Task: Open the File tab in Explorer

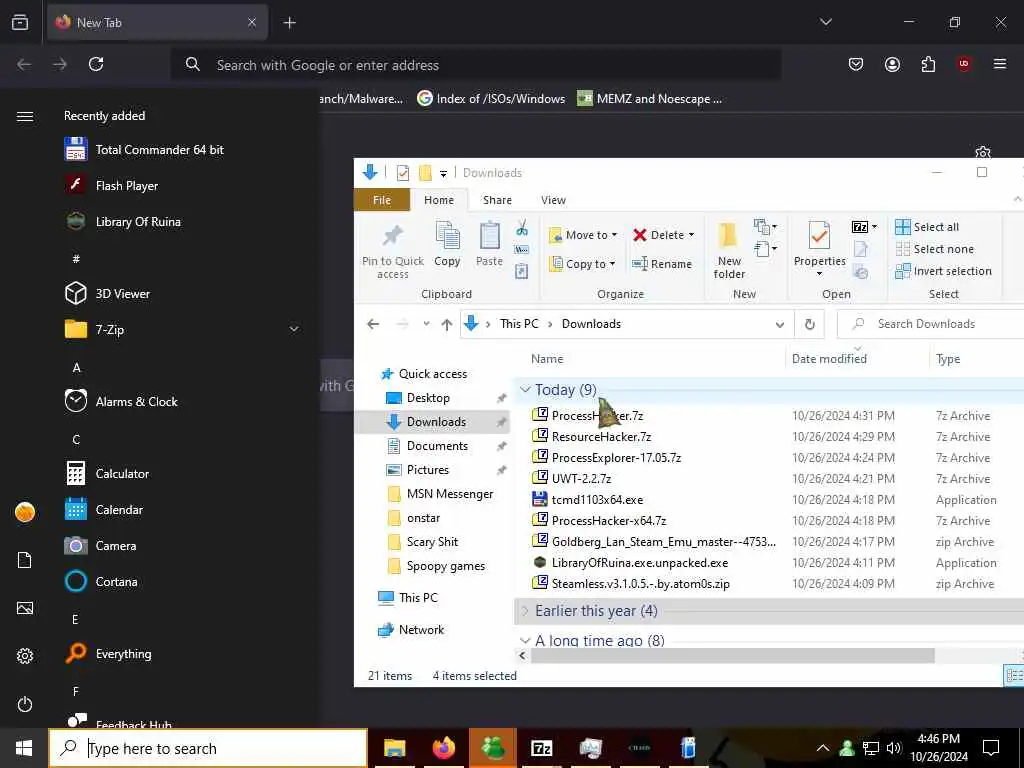Action: [382, 200]
